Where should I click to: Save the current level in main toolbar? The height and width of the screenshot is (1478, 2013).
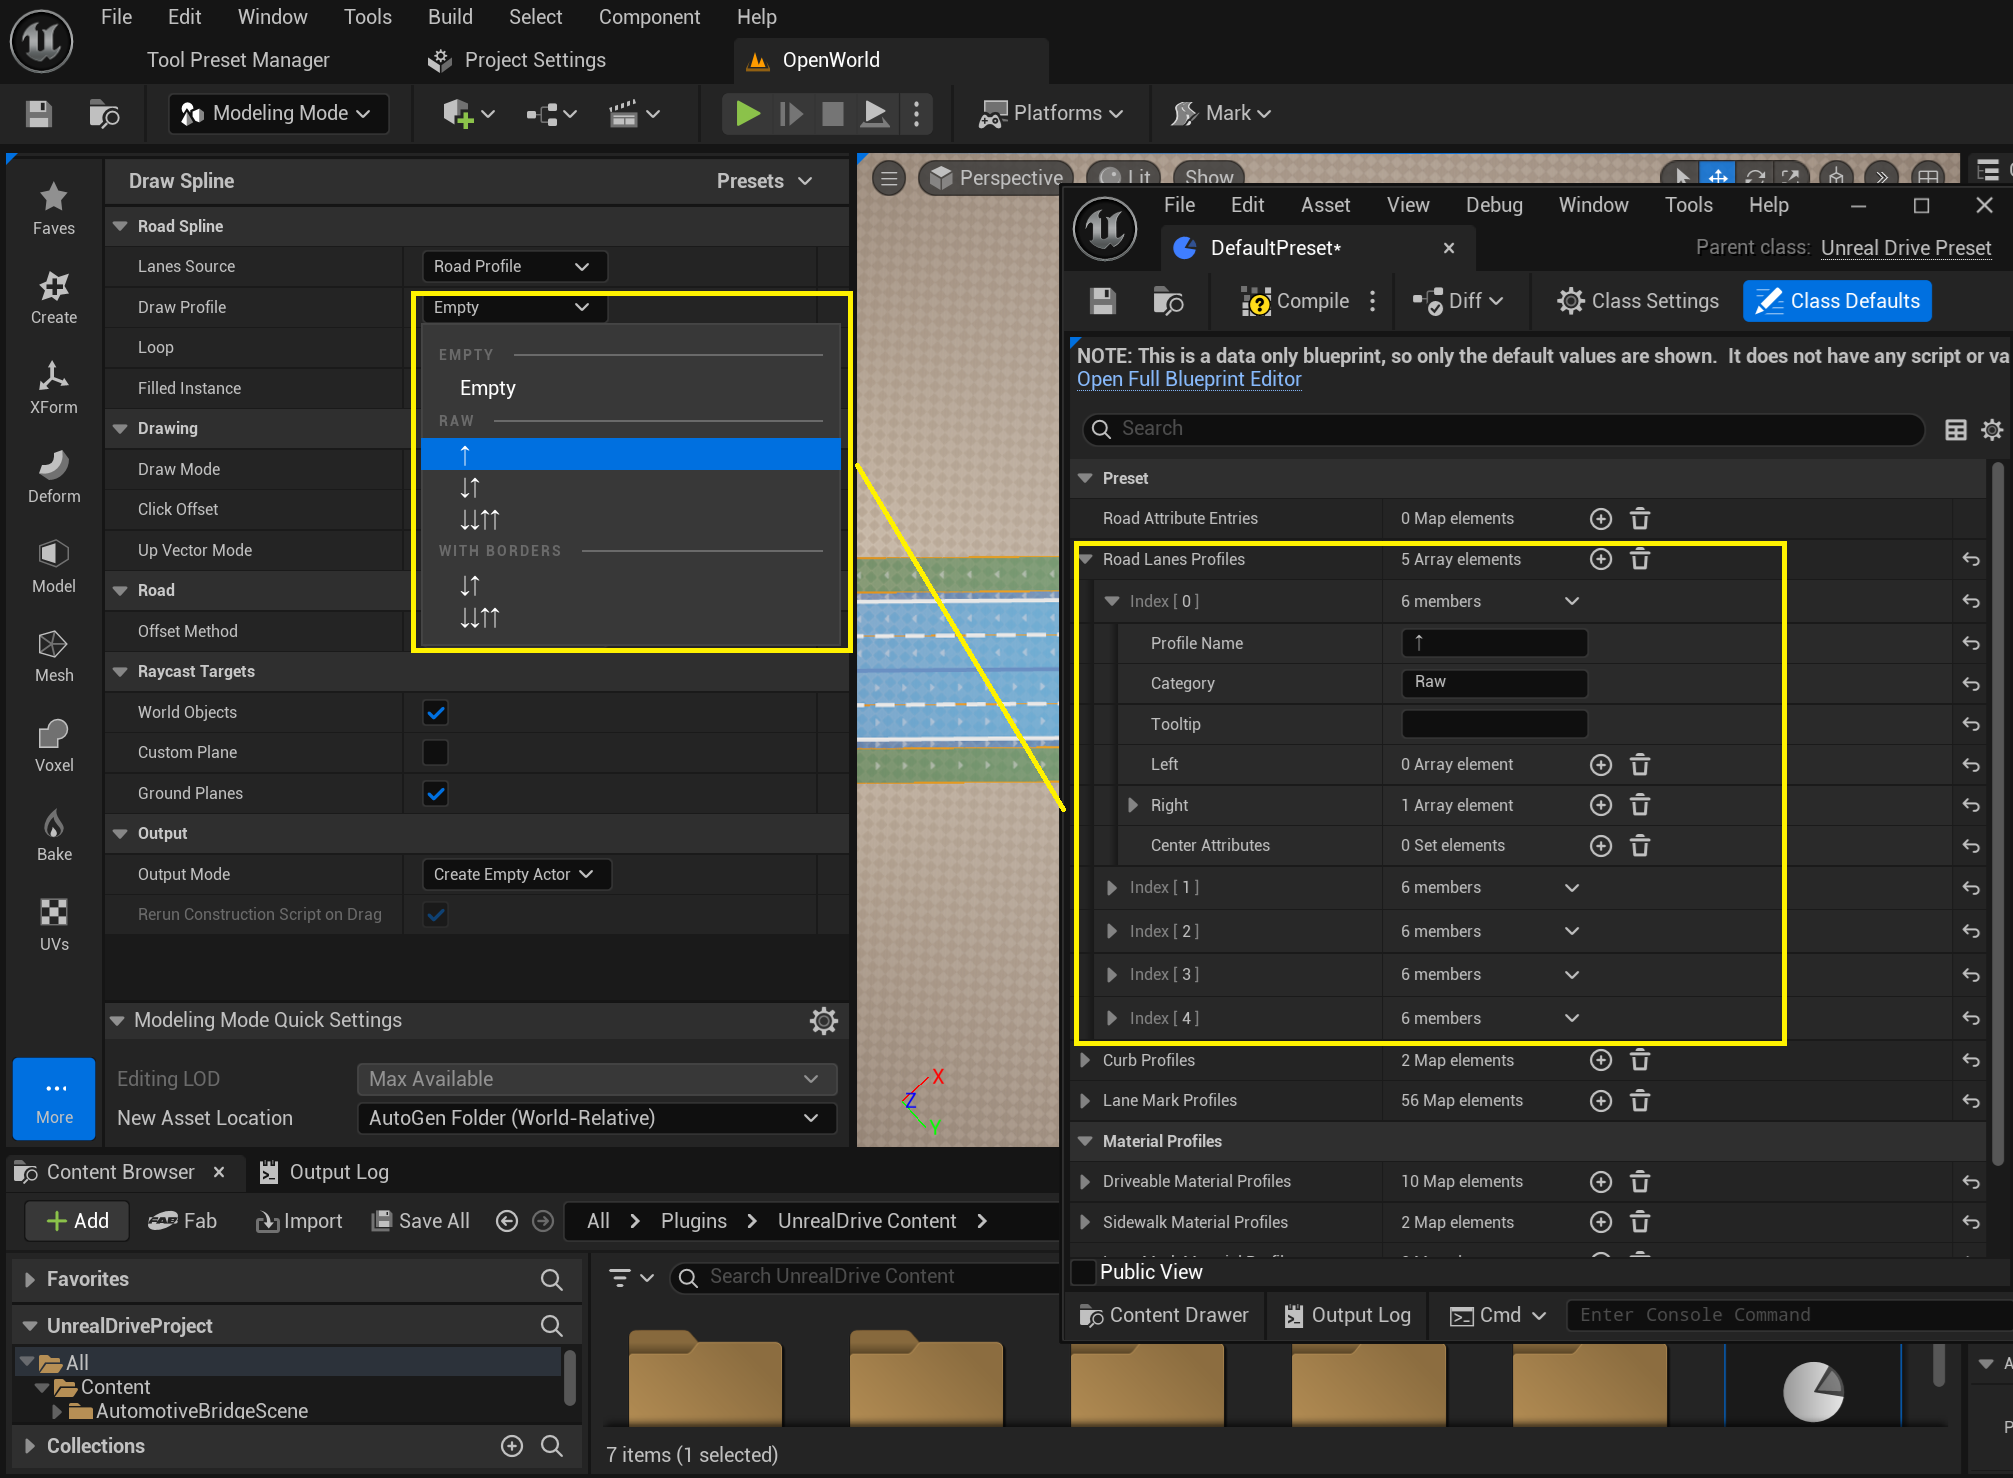39,114
